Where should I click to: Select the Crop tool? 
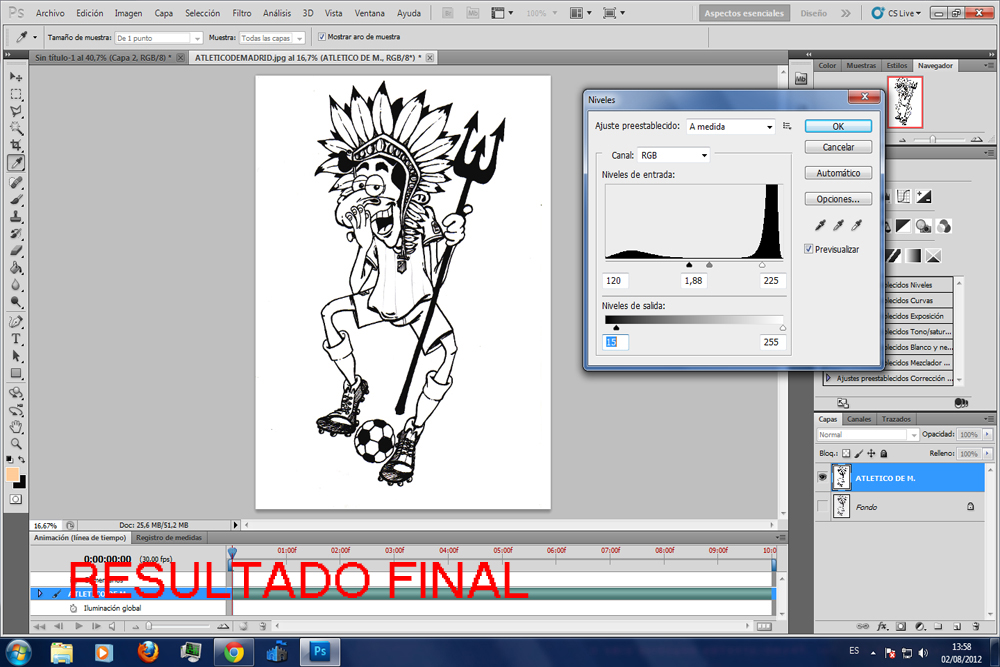click(16, 145)
